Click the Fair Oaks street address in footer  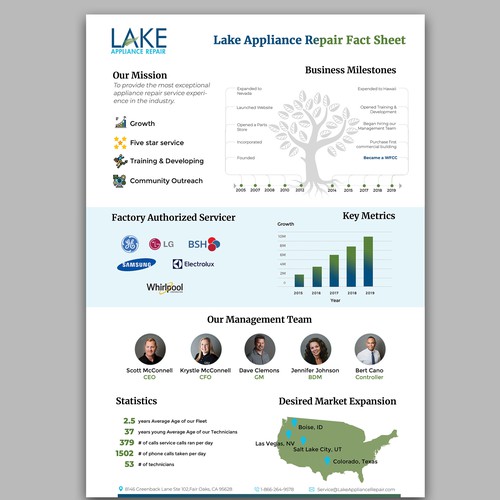point(178,489)
